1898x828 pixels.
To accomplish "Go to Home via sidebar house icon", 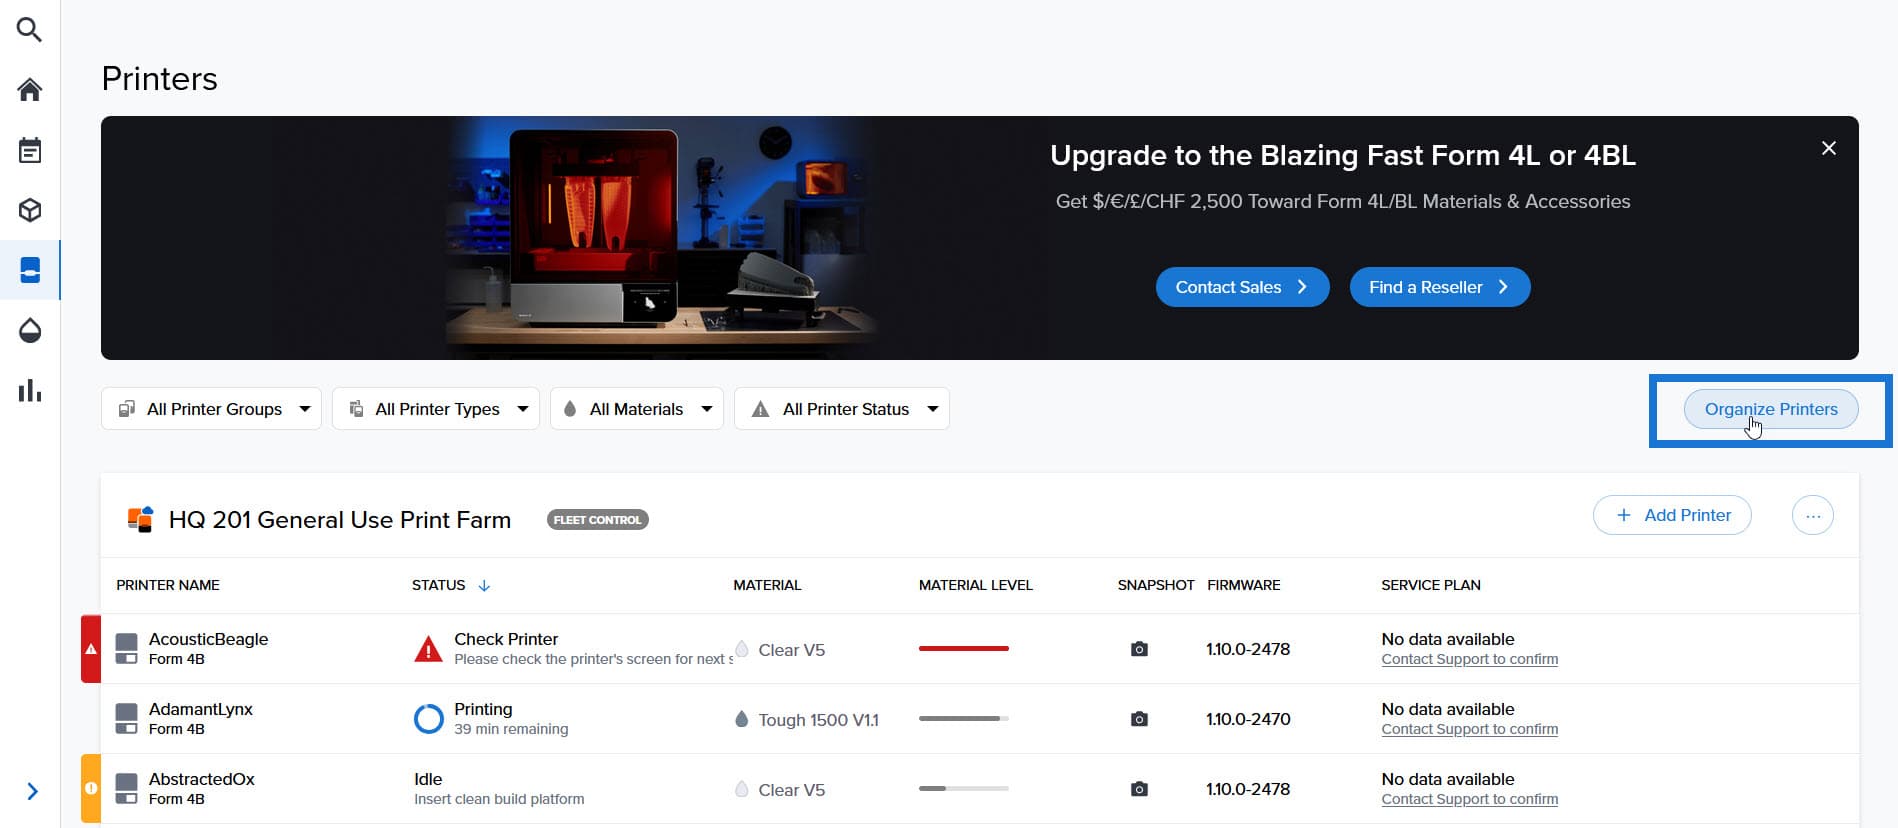I will click(x=30, y=90).
